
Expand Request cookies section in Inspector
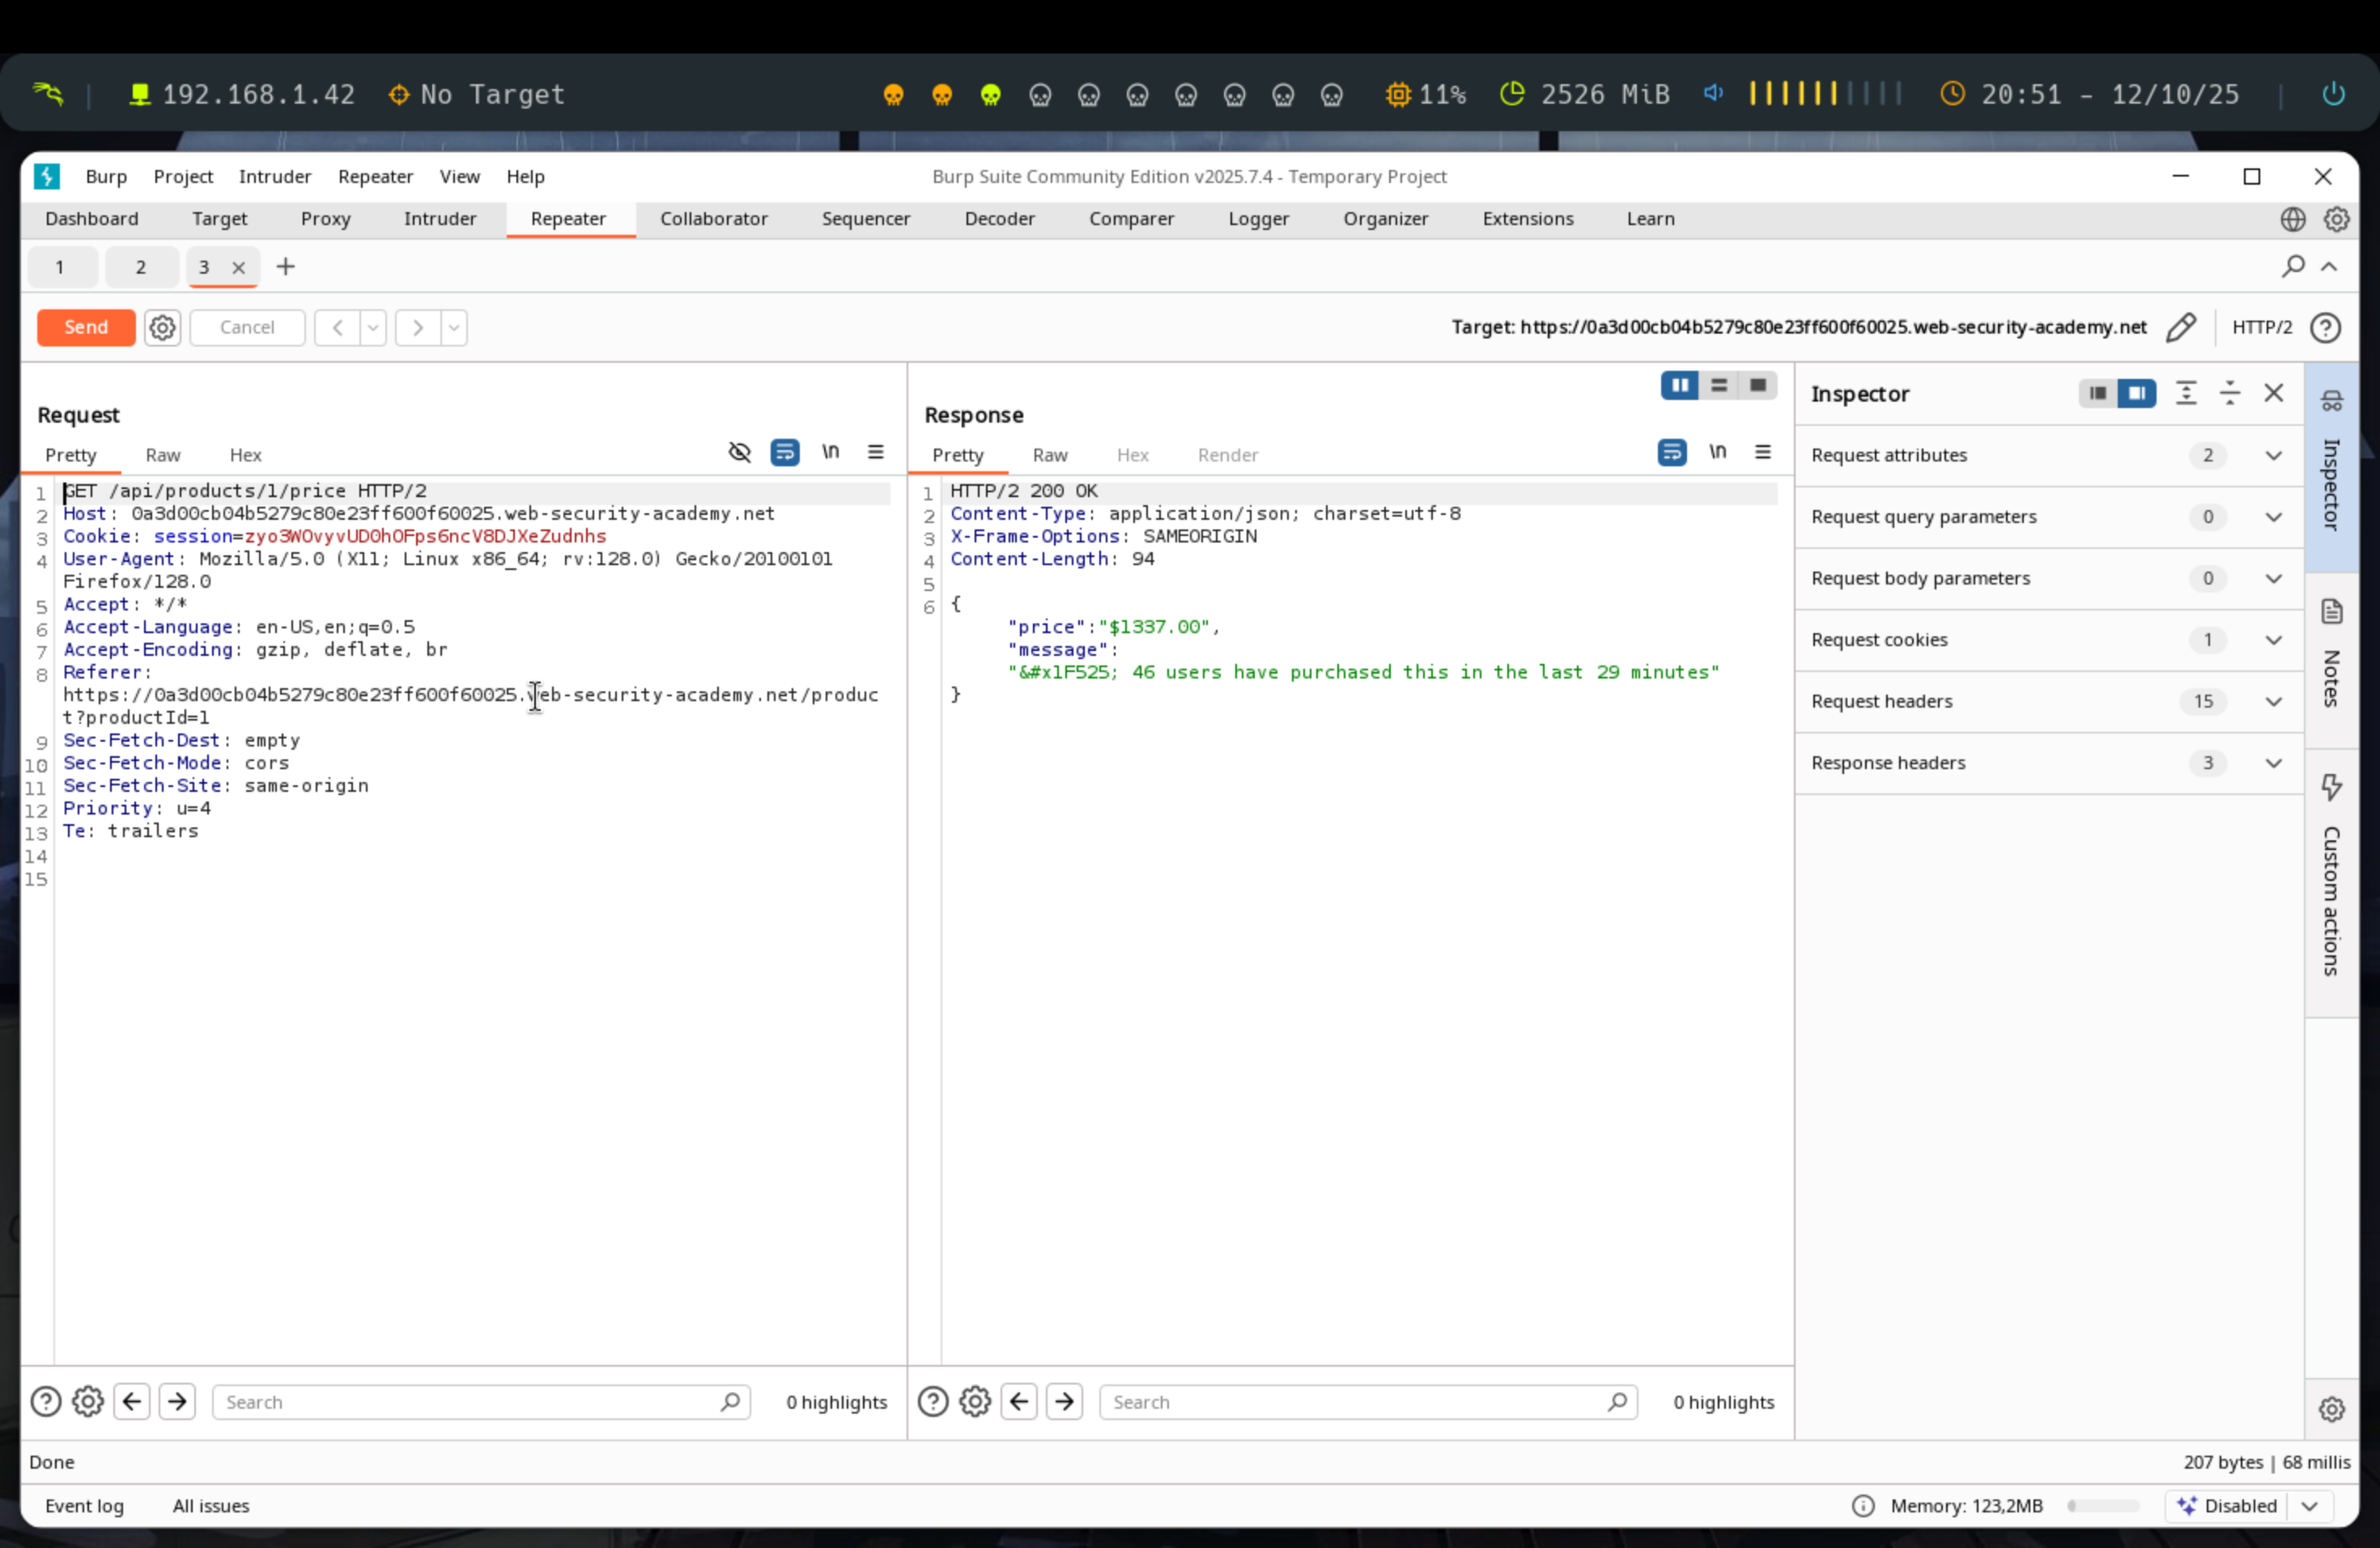click(x=2272, y=640)
